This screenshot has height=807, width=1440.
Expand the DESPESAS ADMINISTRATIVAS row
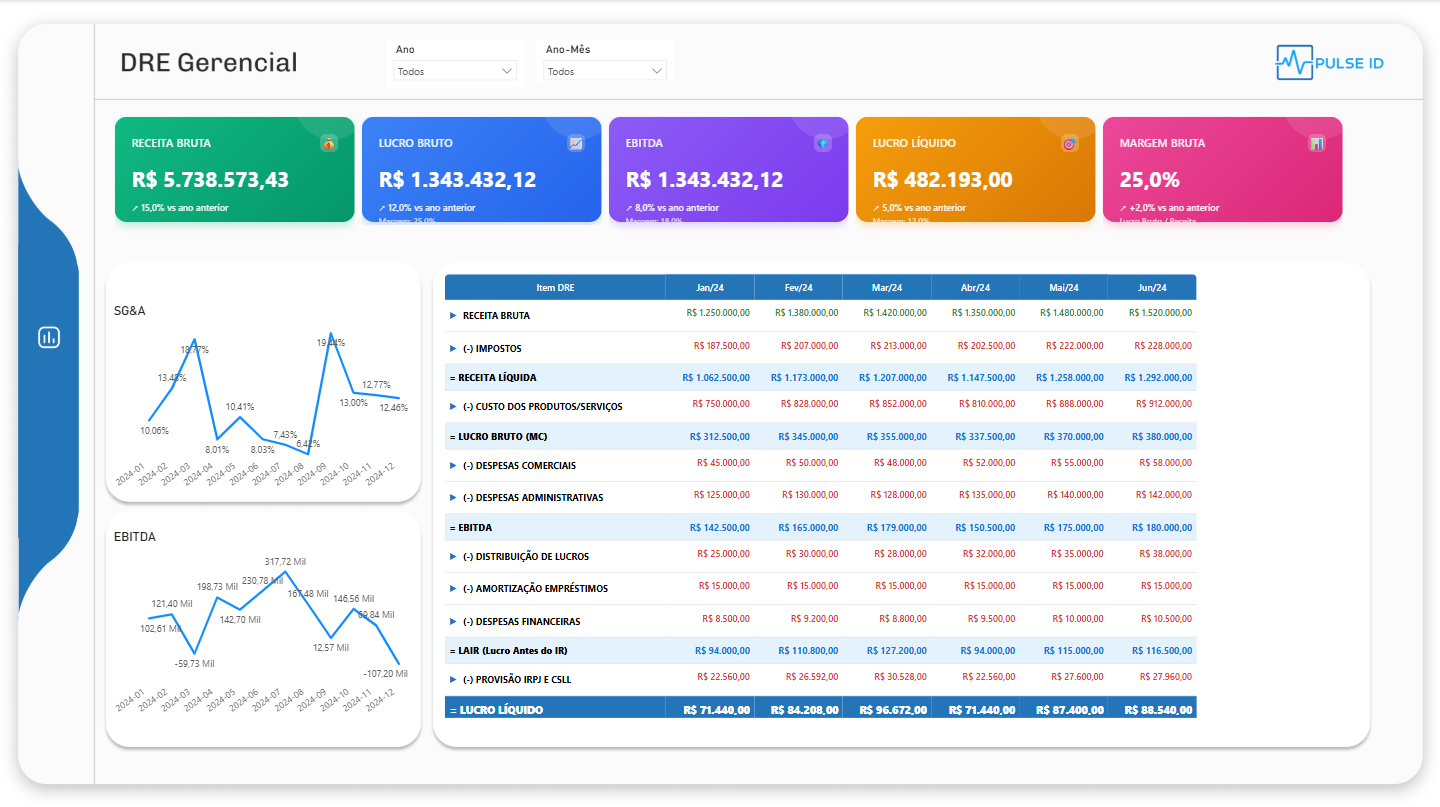click(455, 496)
